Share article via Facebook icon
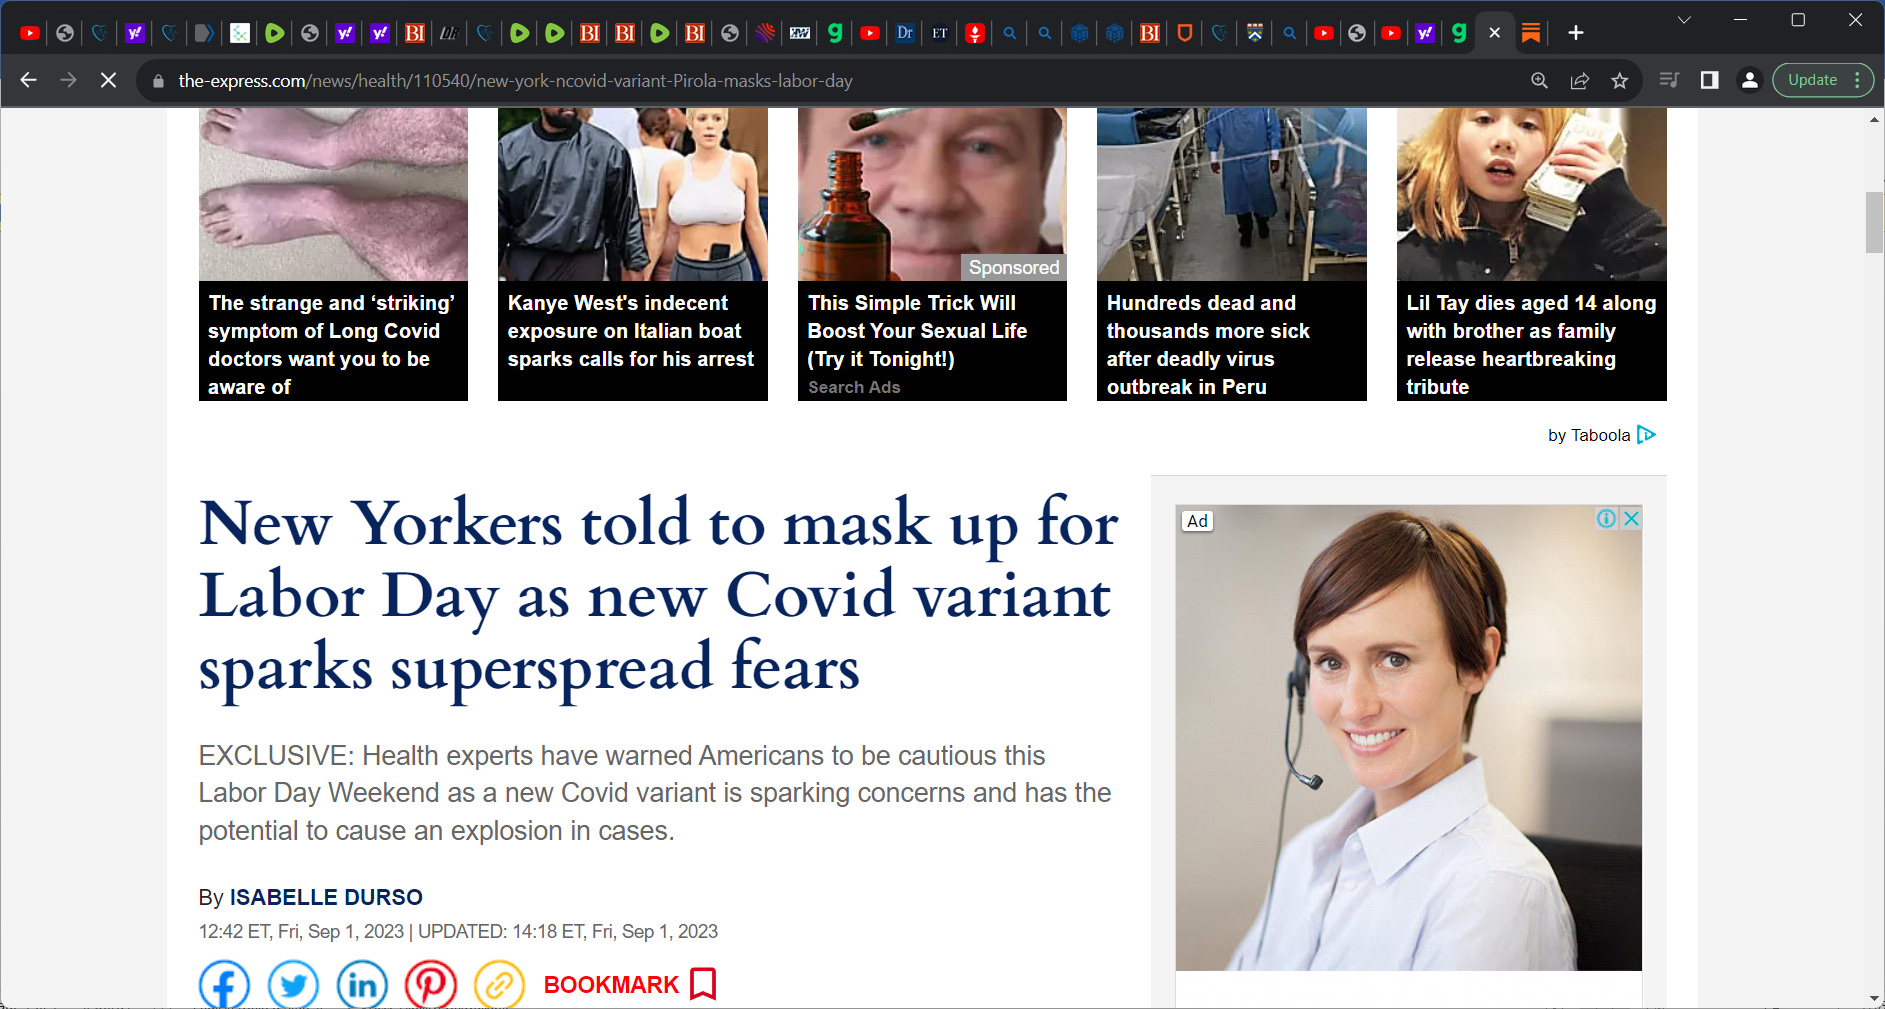Viewport: 1885px width, 1009px height. [224, 985]
